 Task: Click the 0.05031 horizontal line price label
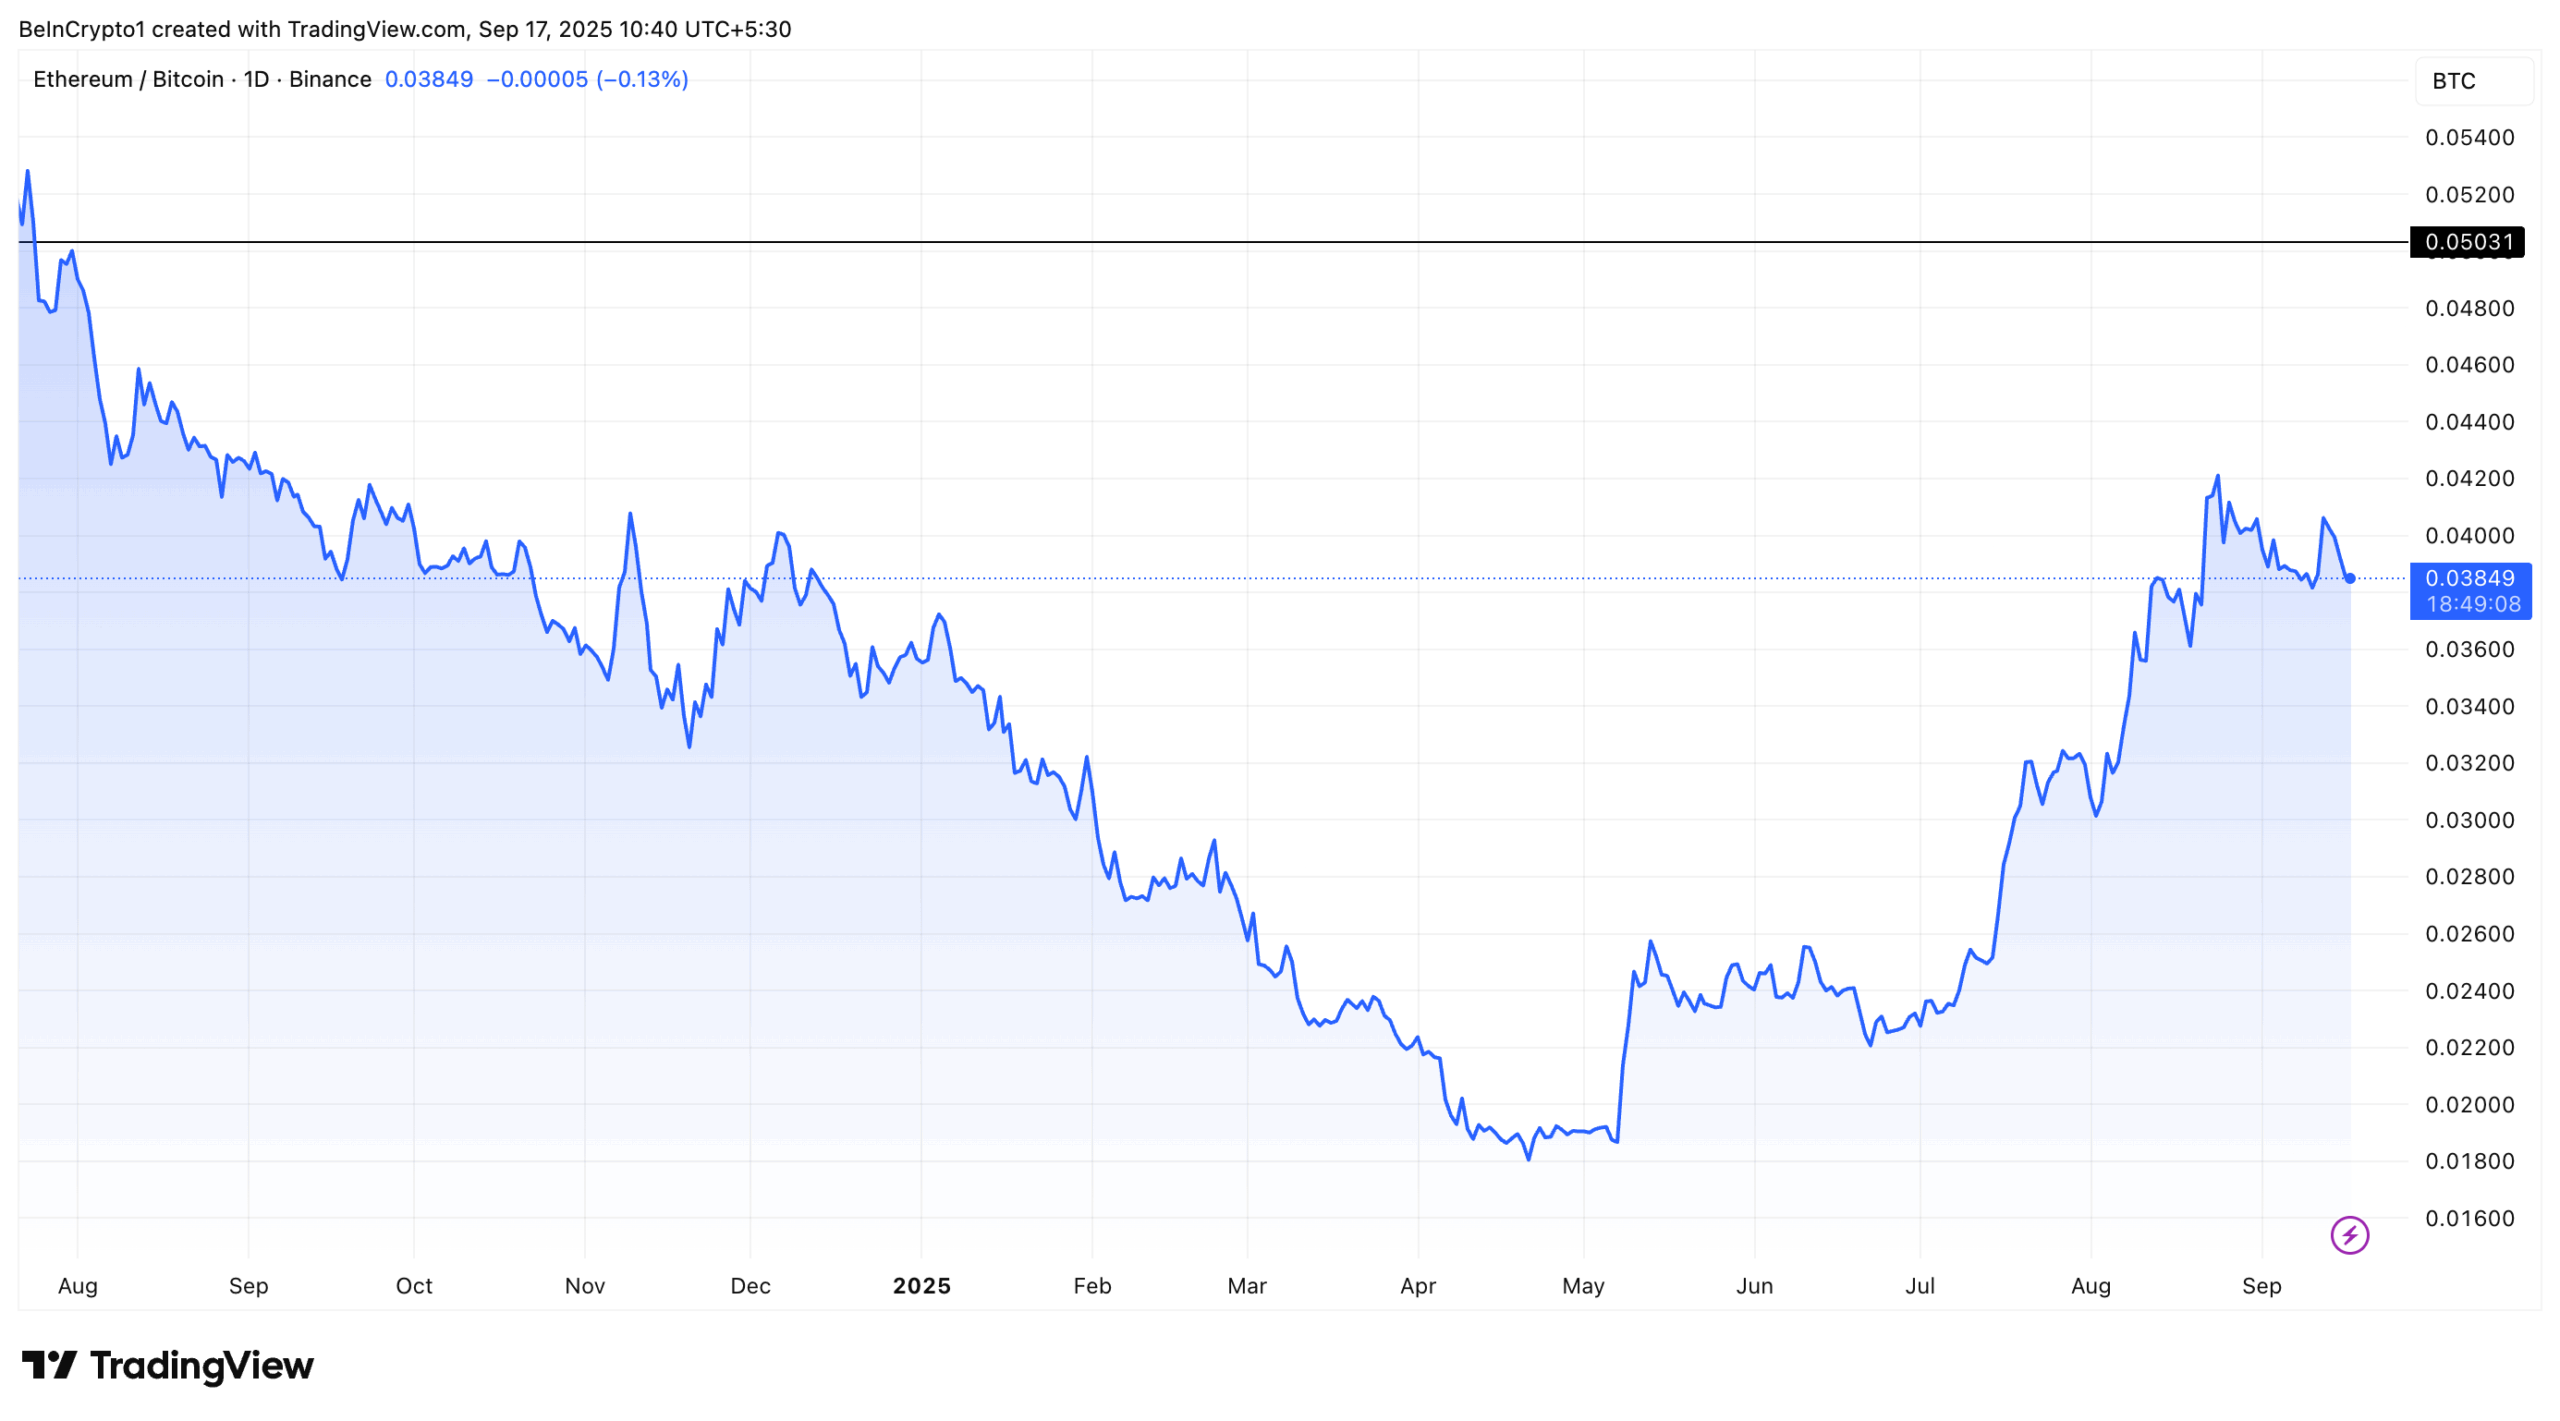pyautogui.click(x=2467, y=242)
